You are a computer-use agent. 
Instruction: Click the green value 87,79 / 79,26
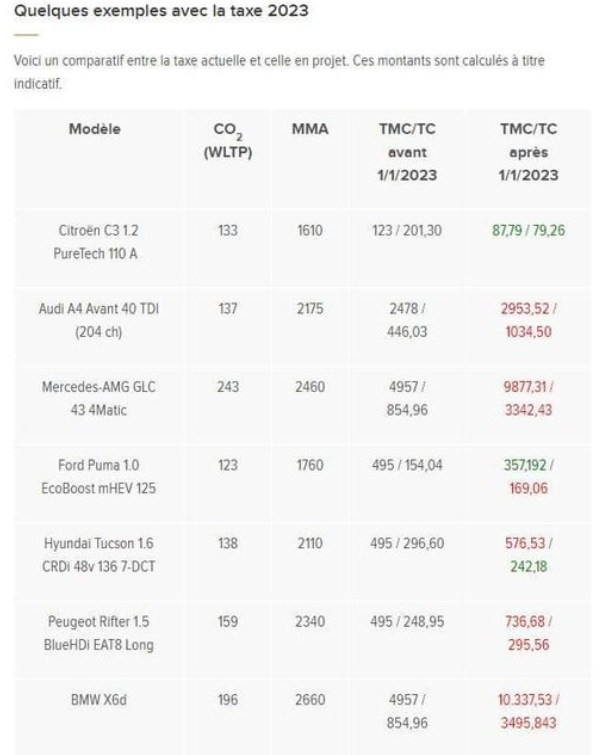pyautogui.click(x=528, y=230)
